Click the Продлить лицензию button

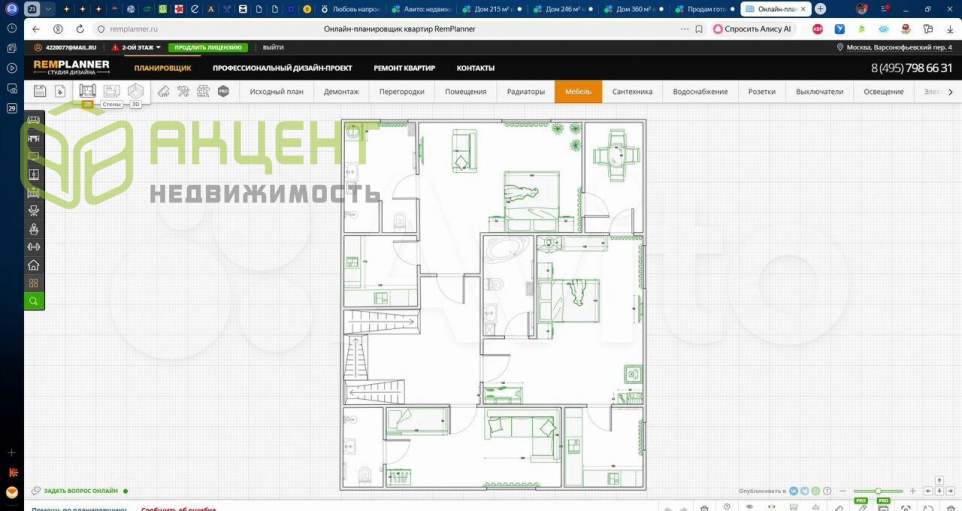pos(207,47)
